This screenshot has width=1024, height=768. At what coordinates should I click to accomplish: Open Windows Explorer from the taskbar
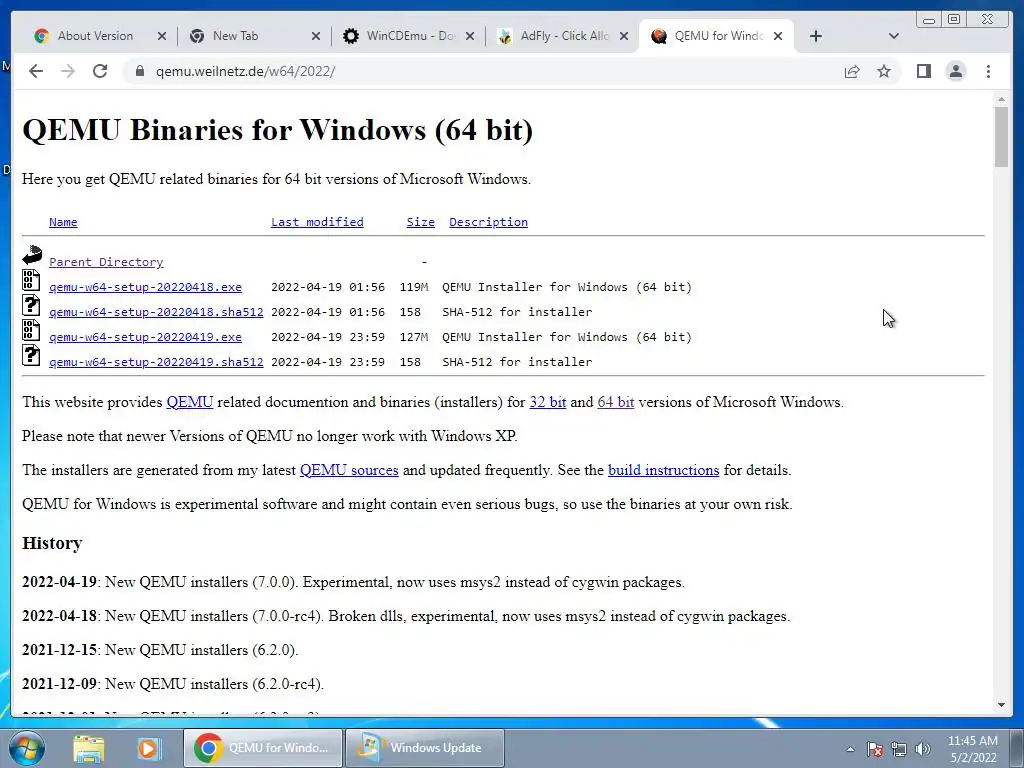(89, 748)
